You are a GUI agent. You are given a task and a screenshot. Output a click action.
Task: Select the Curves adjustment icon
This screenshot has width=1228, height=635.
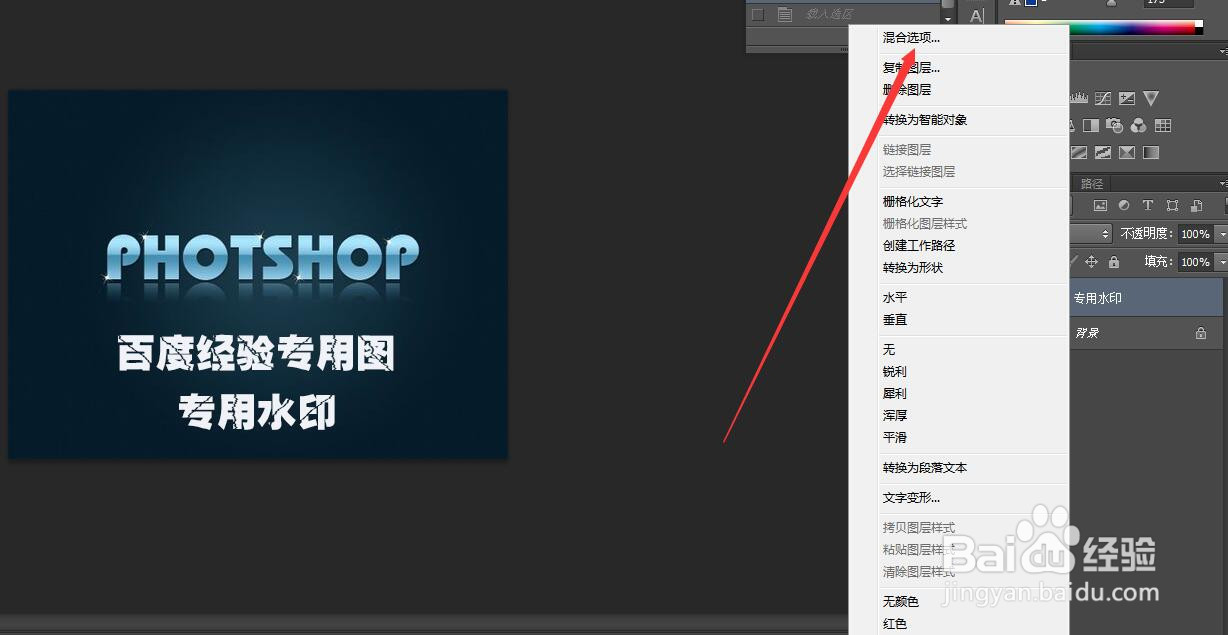click(1103, 98)
